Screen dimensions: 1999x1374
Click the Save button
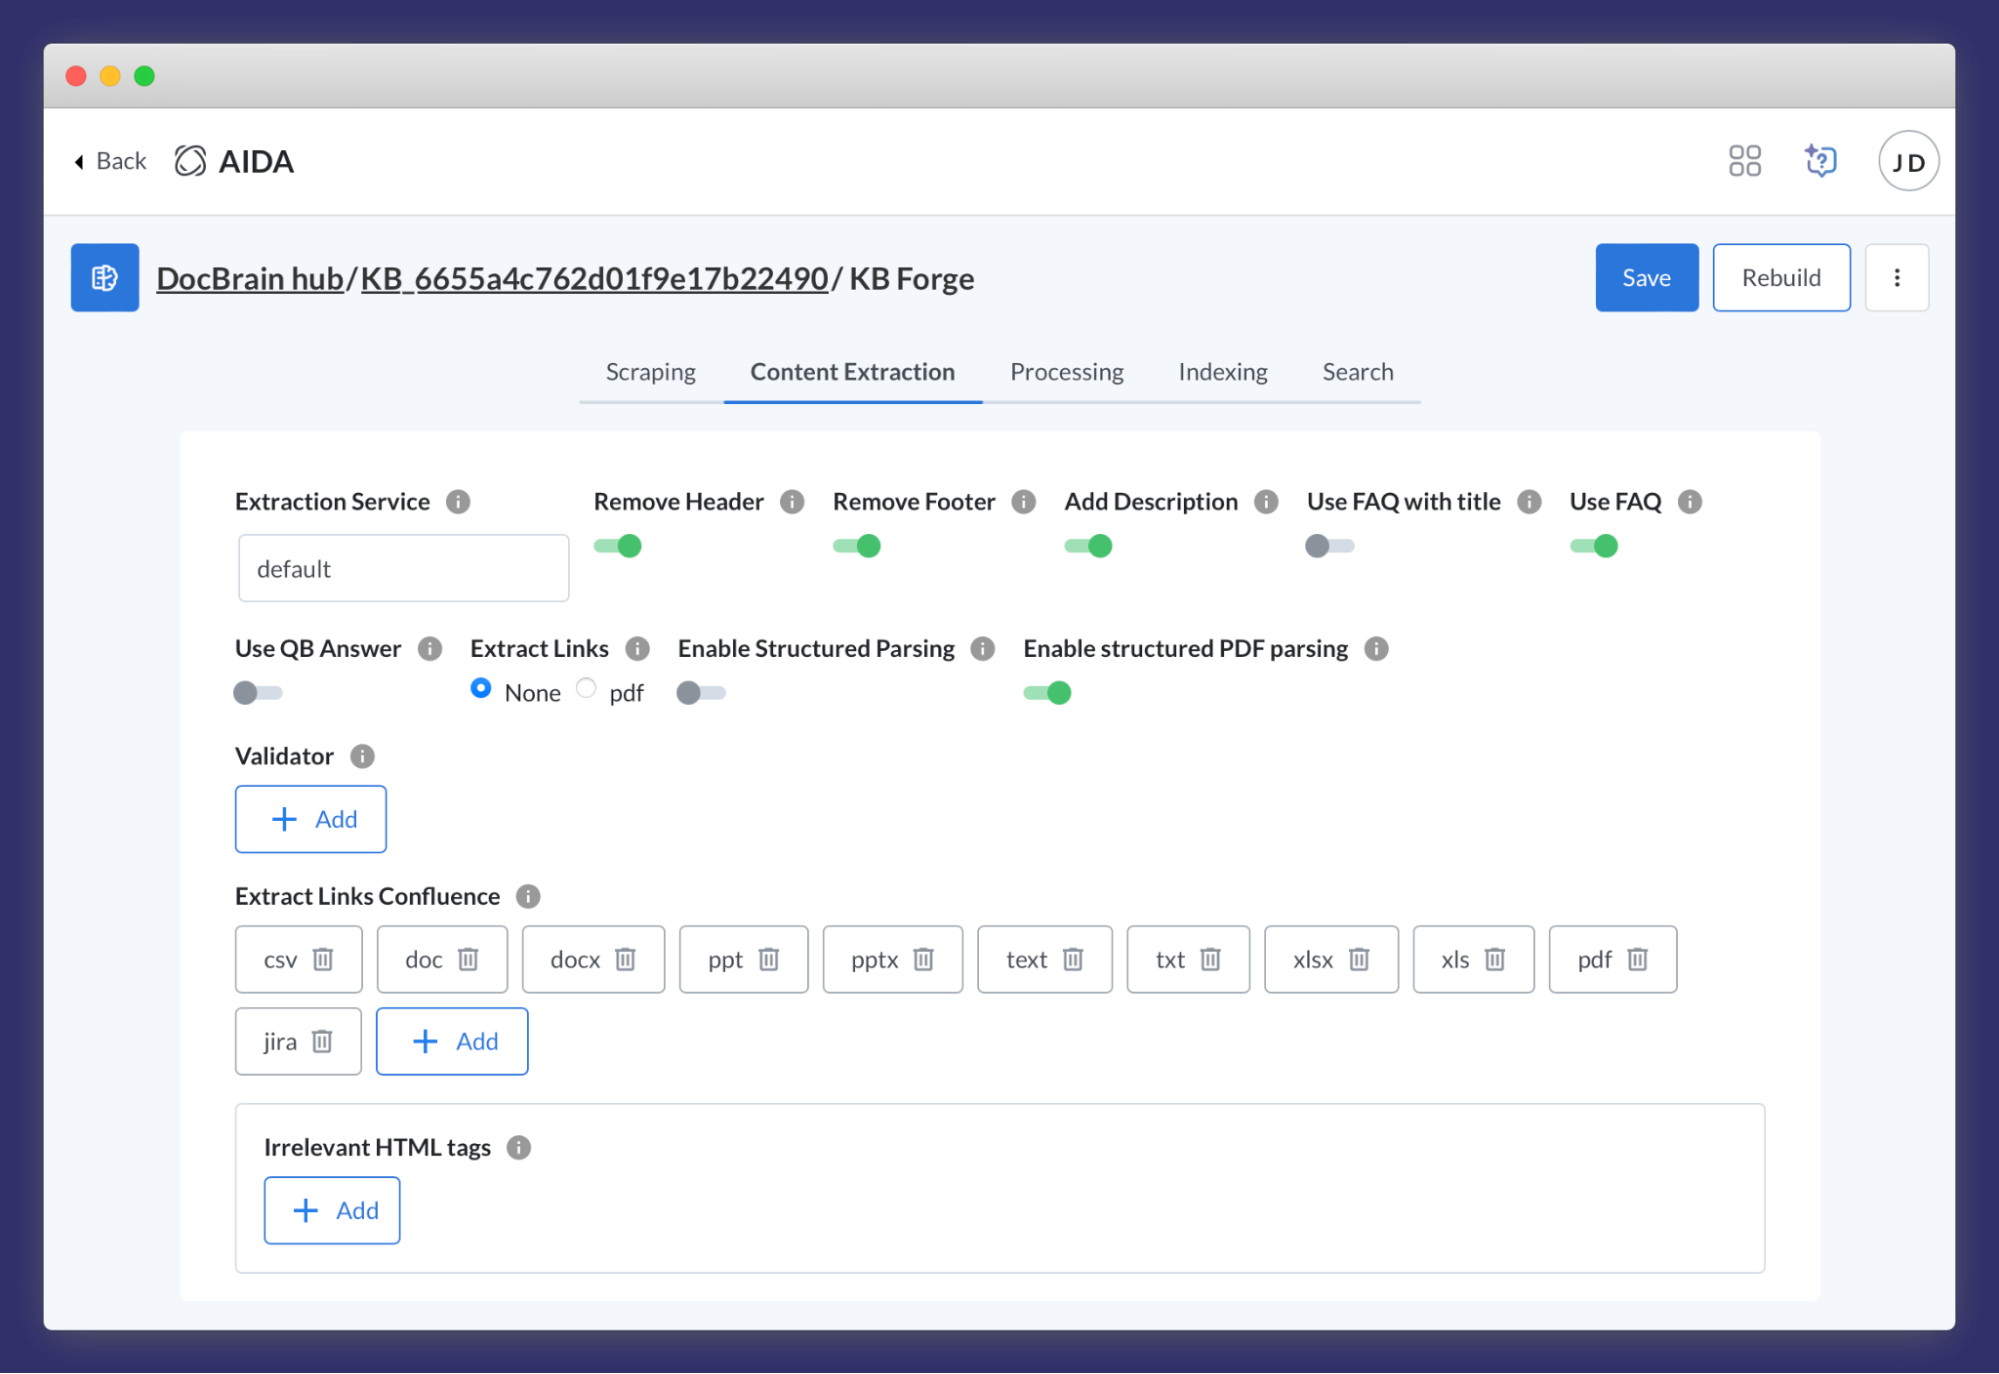coord(1646,277)
